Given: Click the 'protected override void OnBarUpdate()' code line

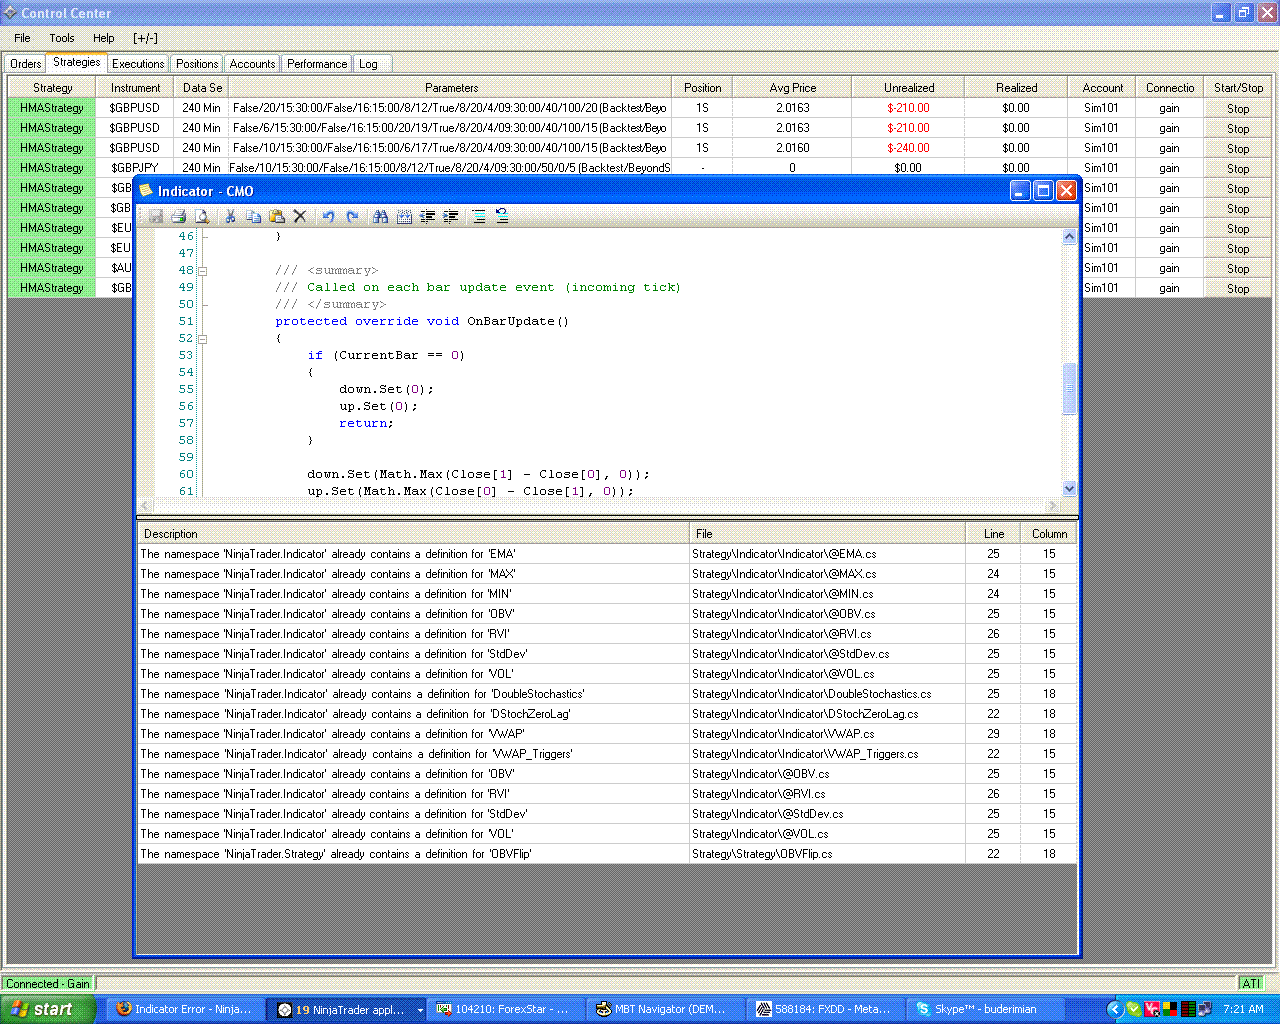Looking at the screenshot, I should [x=422, y=321].
